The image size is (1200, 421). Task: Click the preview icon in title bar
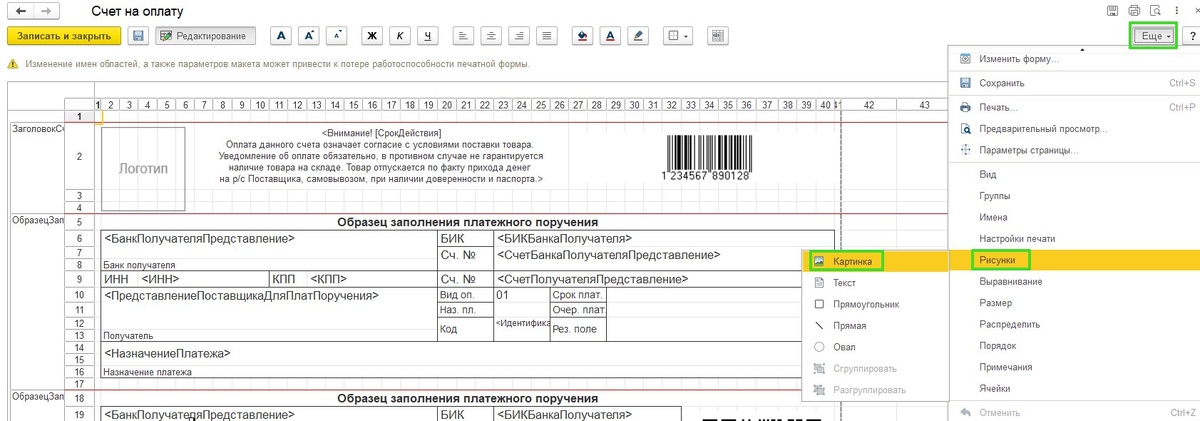pyautogui.click(x=1154, y=10)
